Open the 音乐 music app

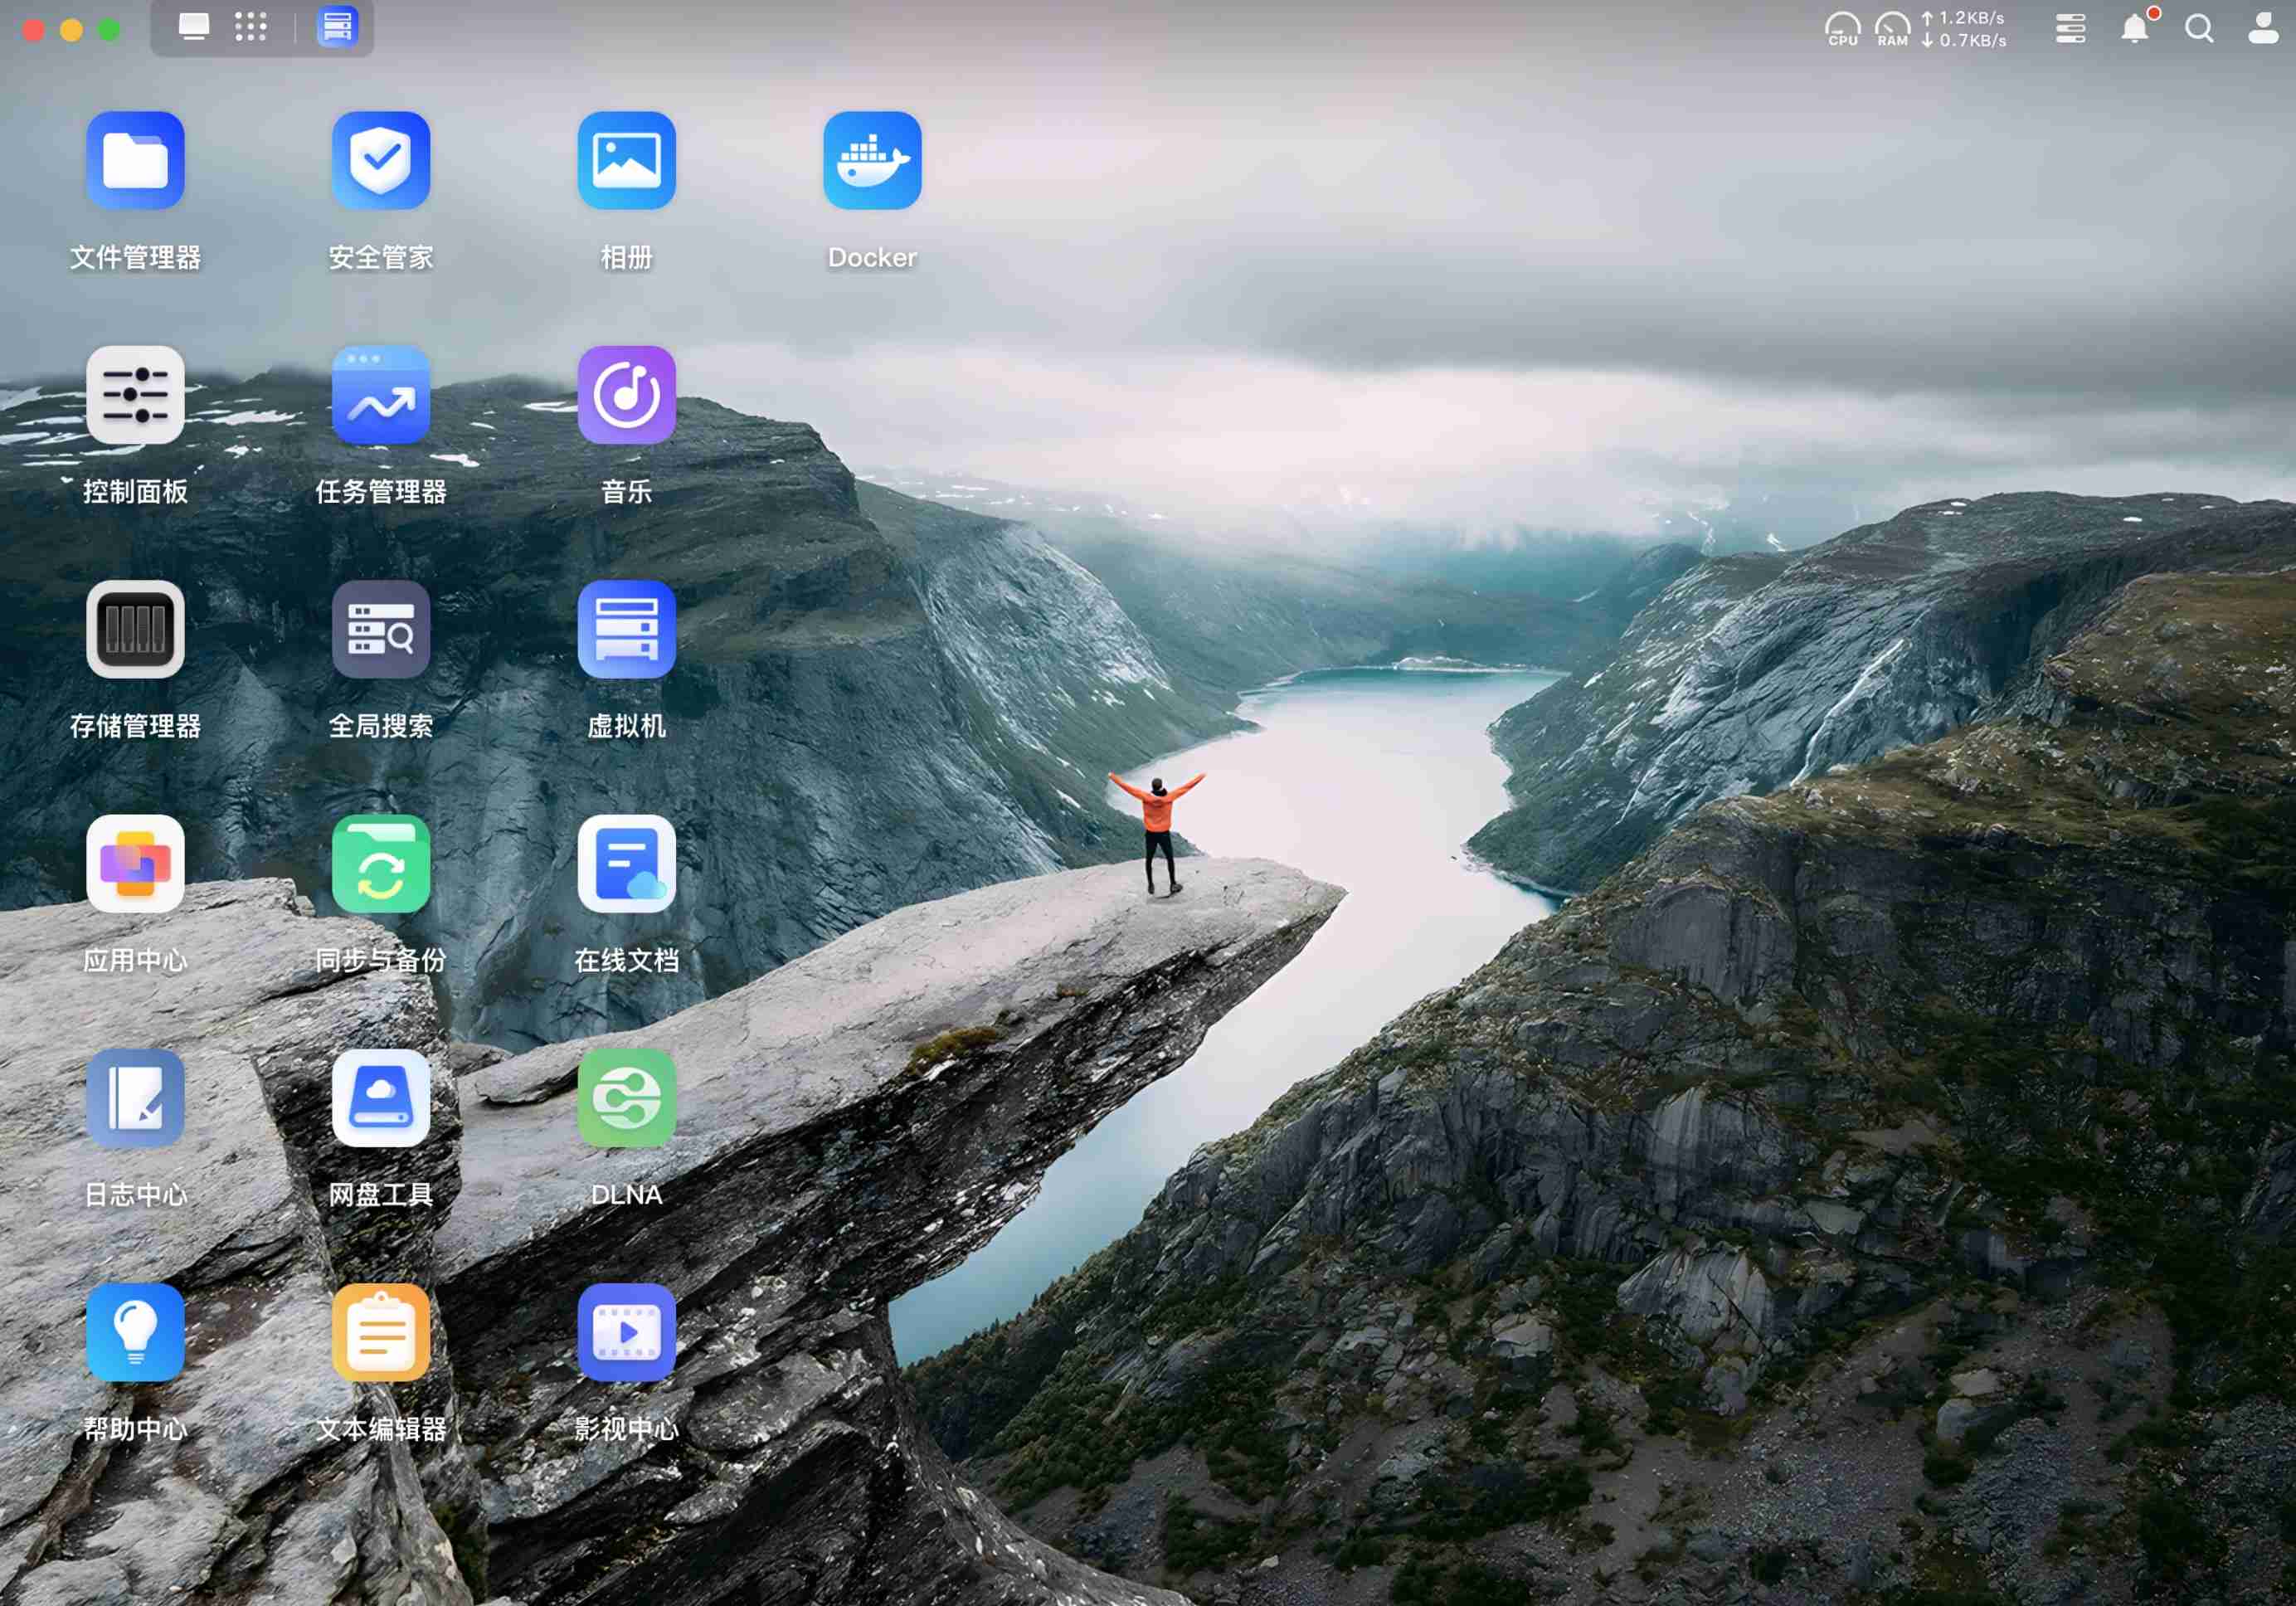(x=626, y=395)
